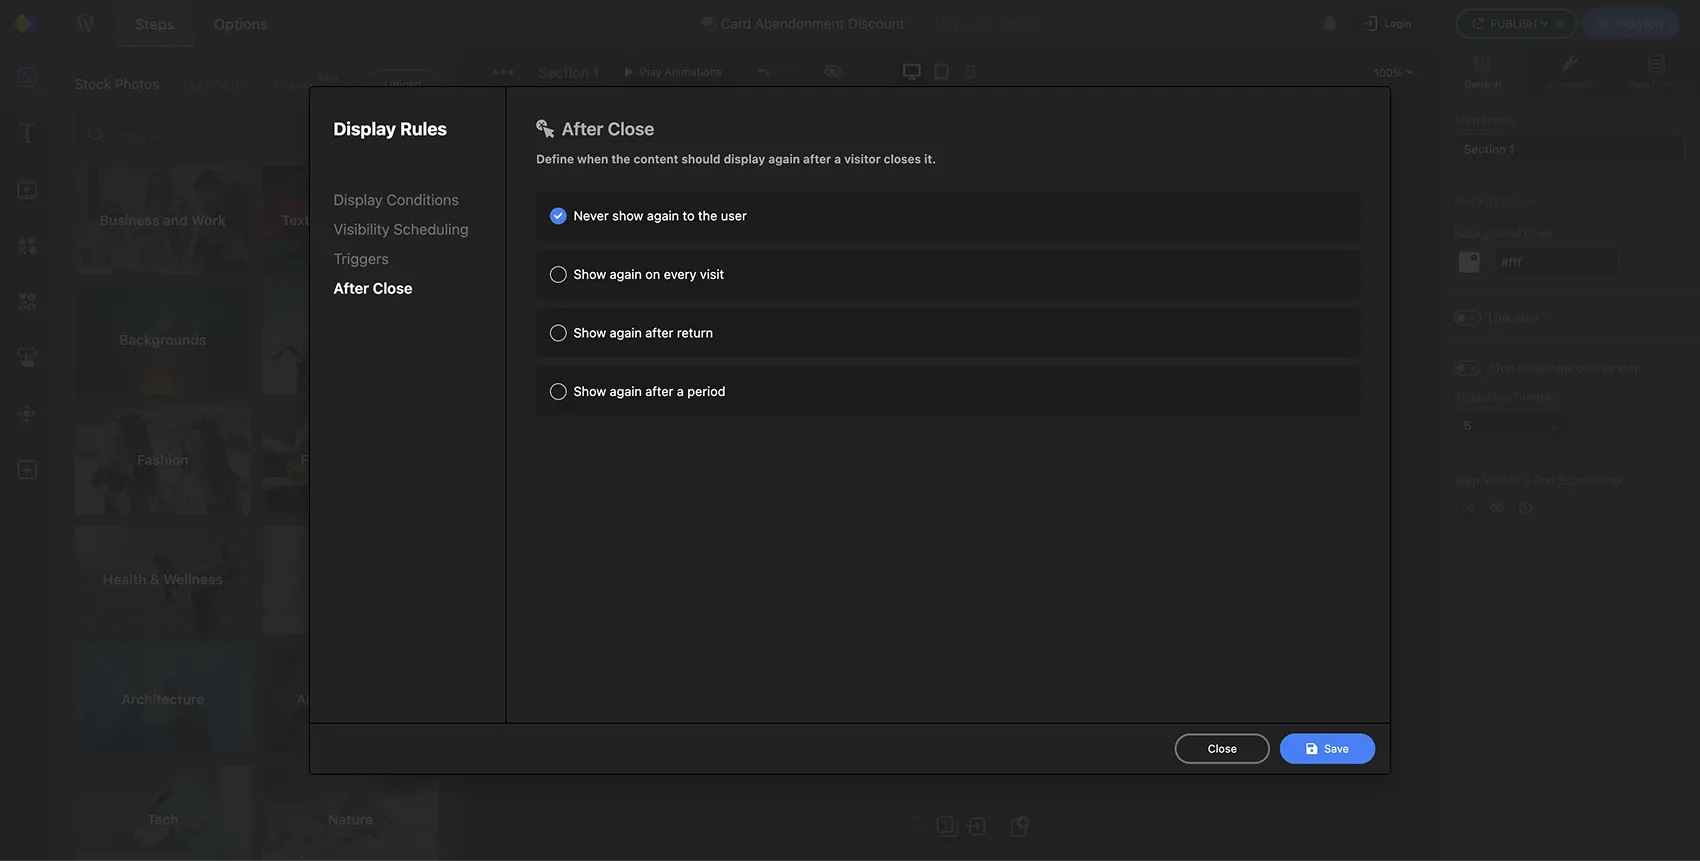Click the background color swatch

pos(1469,262)
